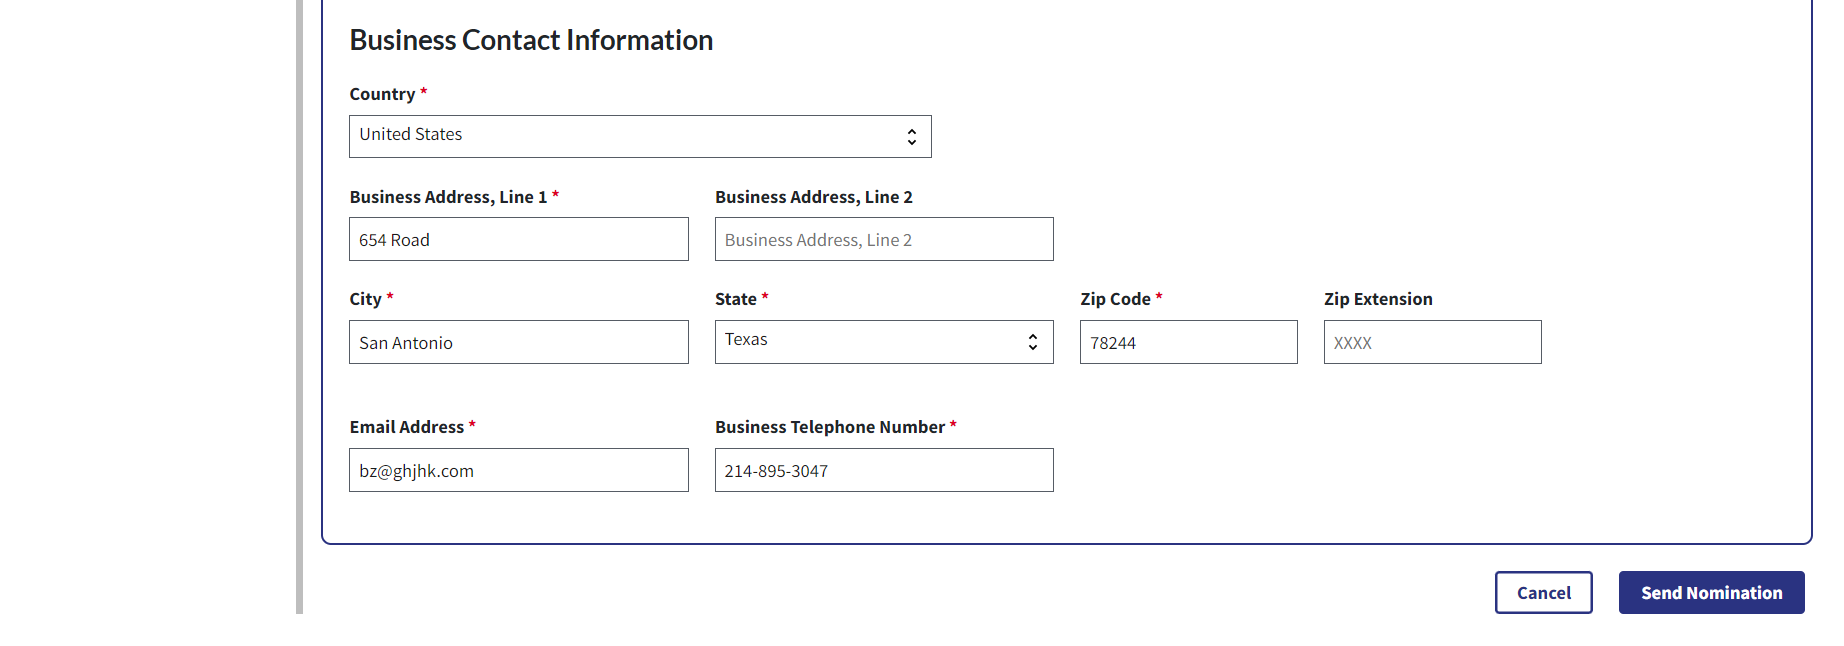Click the Business Contact Information heading
Image resolution: width=1844 pixels, height=646 pixels.
(531, 40)
